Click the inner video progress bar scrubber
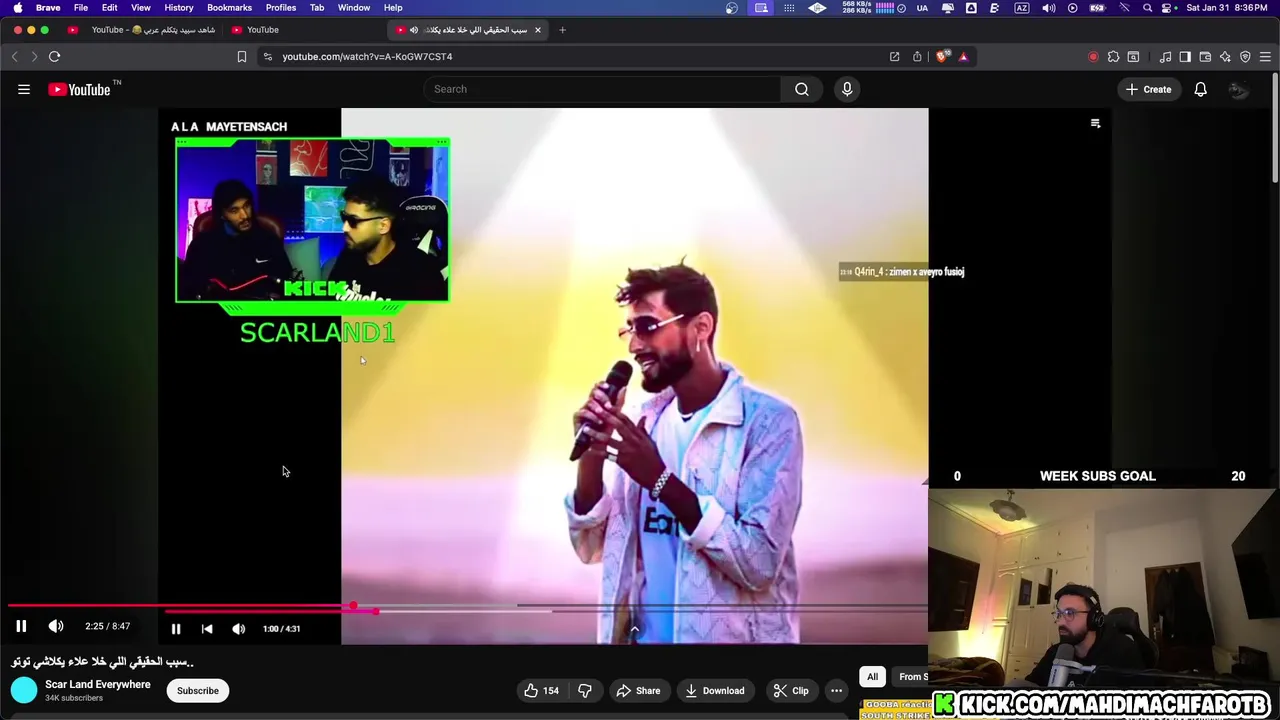The width and height of the screenshot is (1280, 720). [x=375, y=611]
